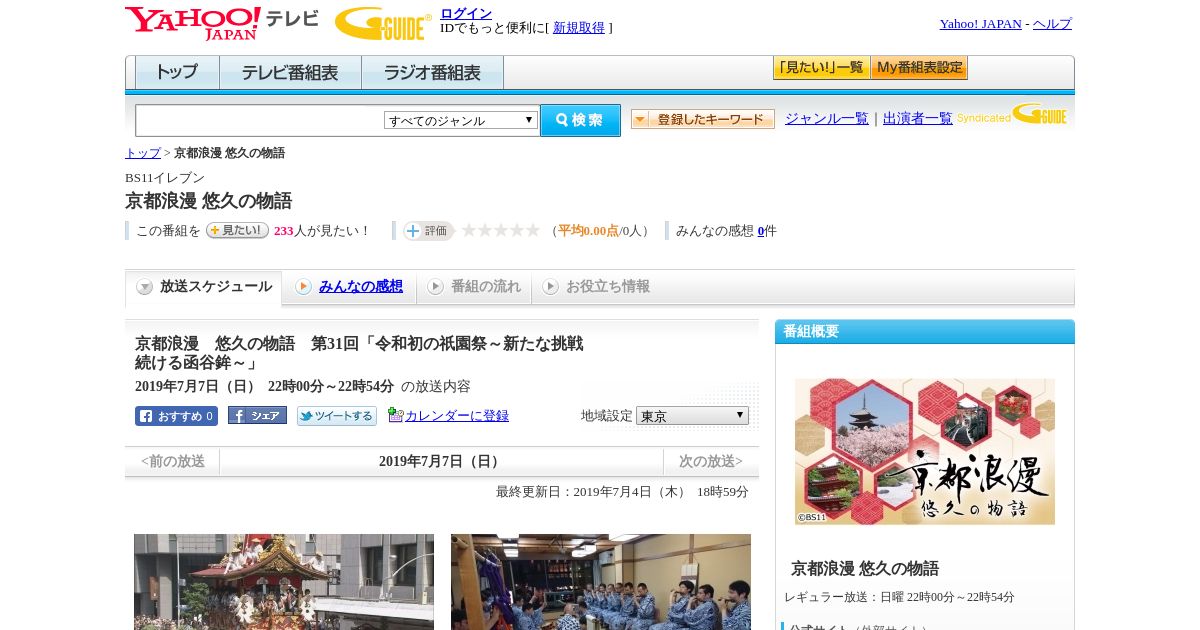The width and height of the screenshot is (1200, 630).
Task: Click the festival float photo thumbnail
Action: point(284,582)
